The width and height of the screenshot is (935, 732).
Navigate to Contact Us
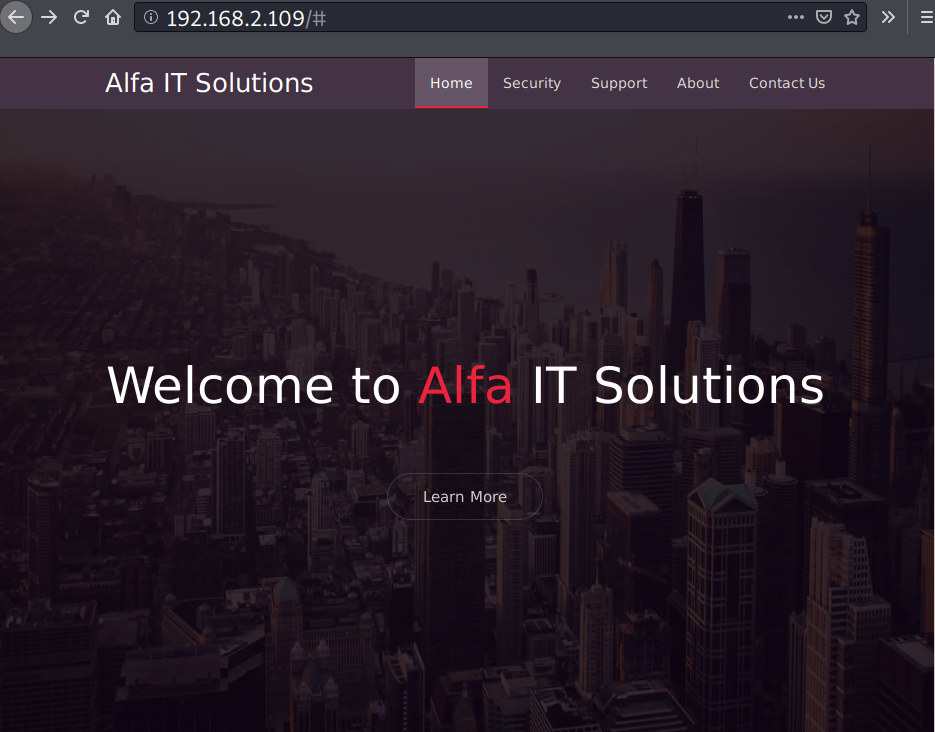(786, 83)
